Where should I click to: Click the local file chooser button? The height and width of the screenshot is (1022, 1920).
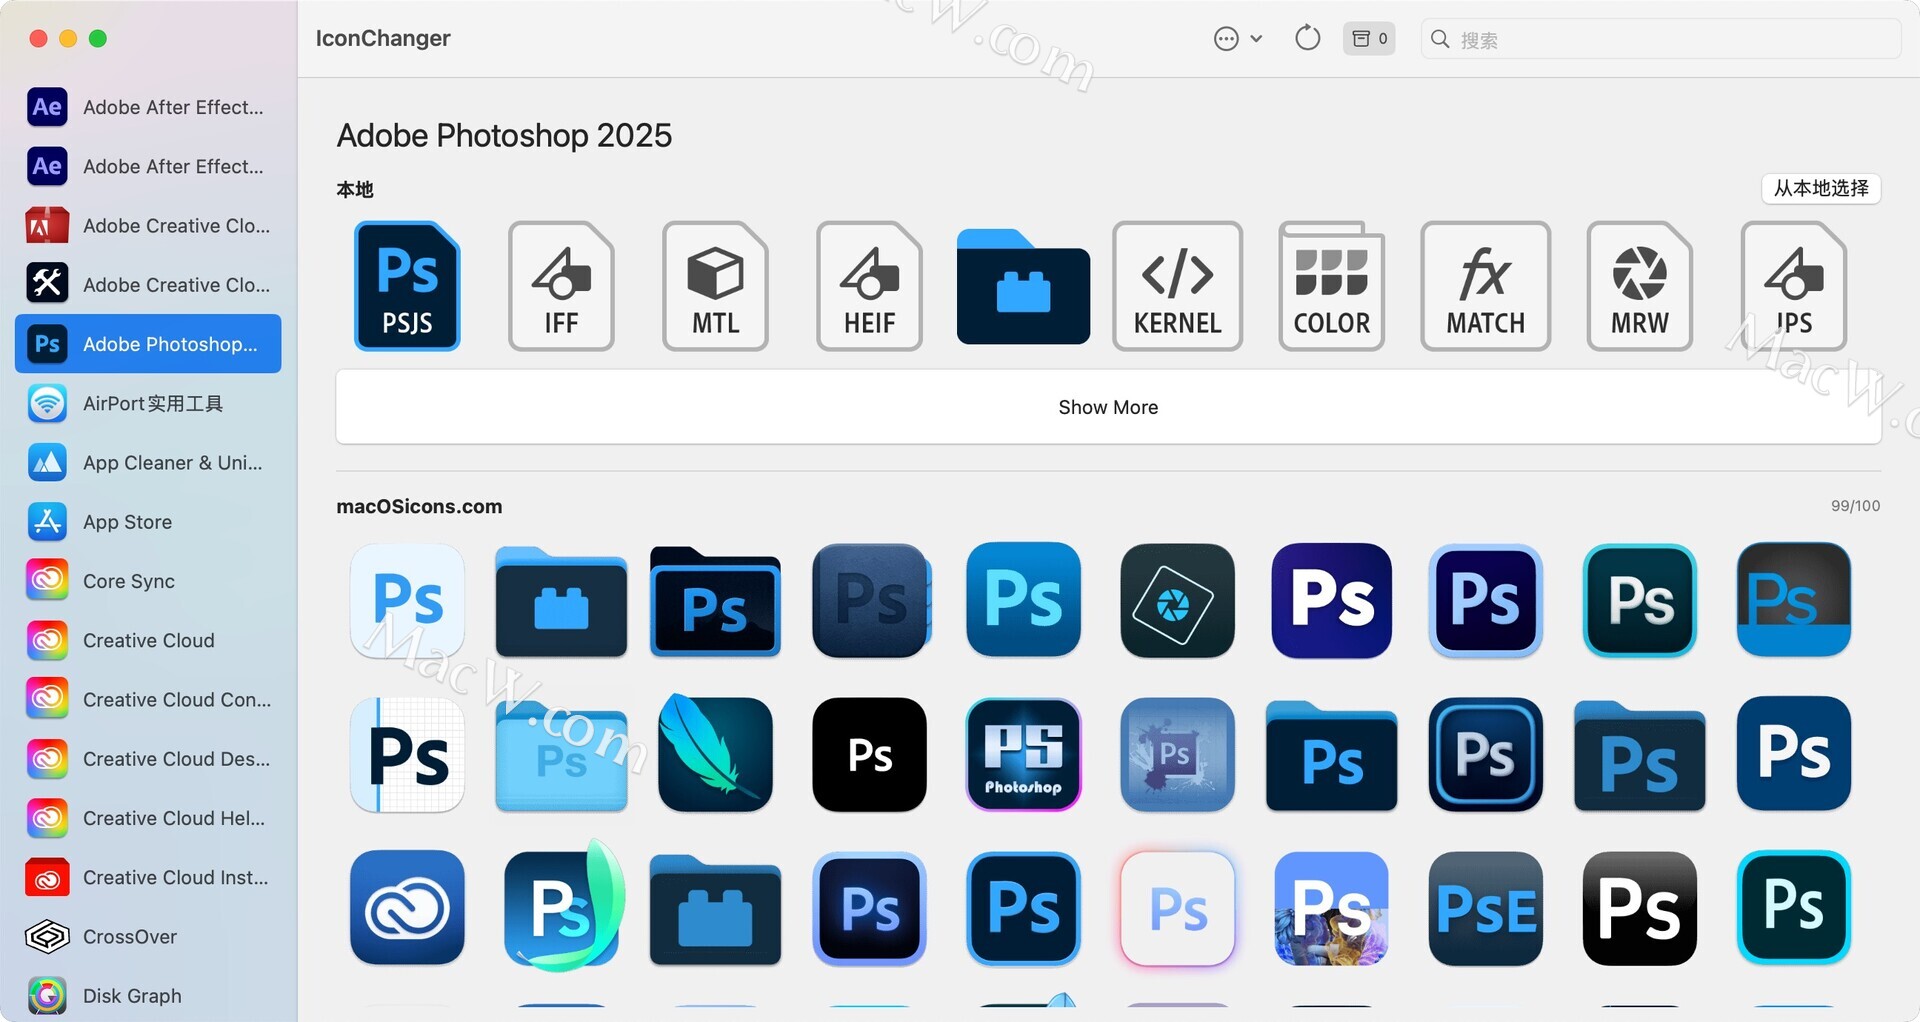tap(1821, 188)
